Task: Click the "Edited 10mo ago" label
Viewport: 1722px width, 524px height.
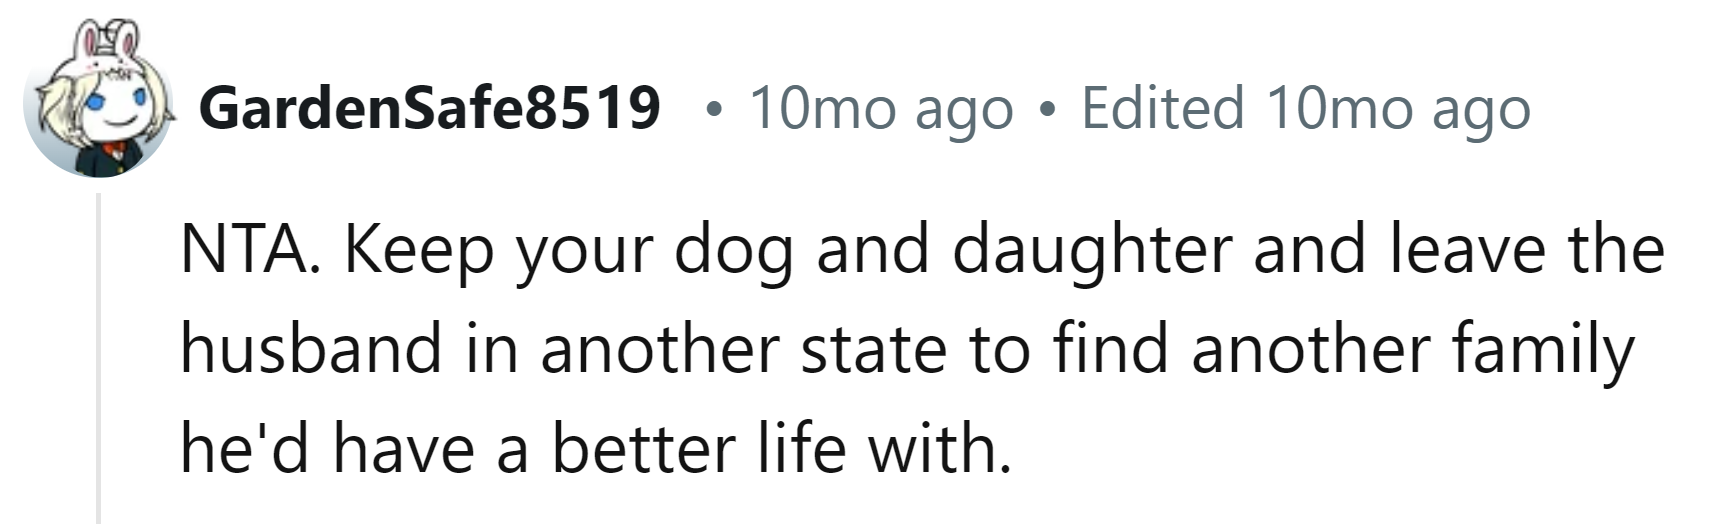Action: coord(1305,107)
